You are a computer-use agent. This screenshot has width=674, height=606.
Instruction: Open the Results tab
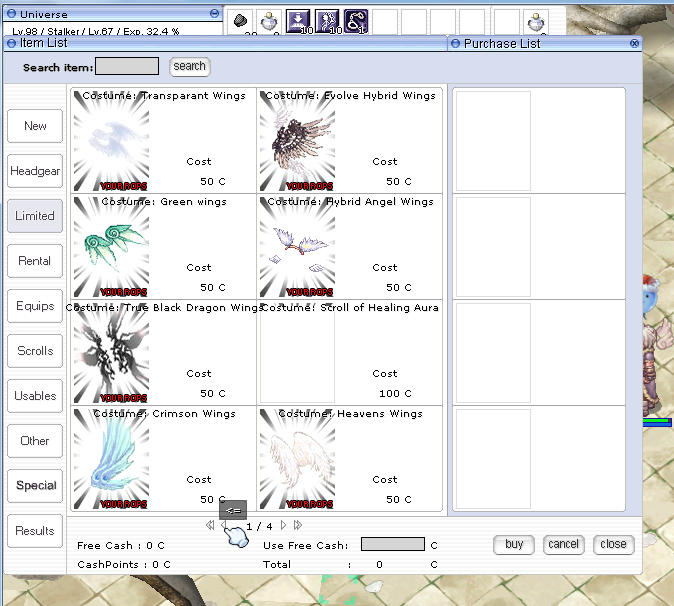(35, 531)
